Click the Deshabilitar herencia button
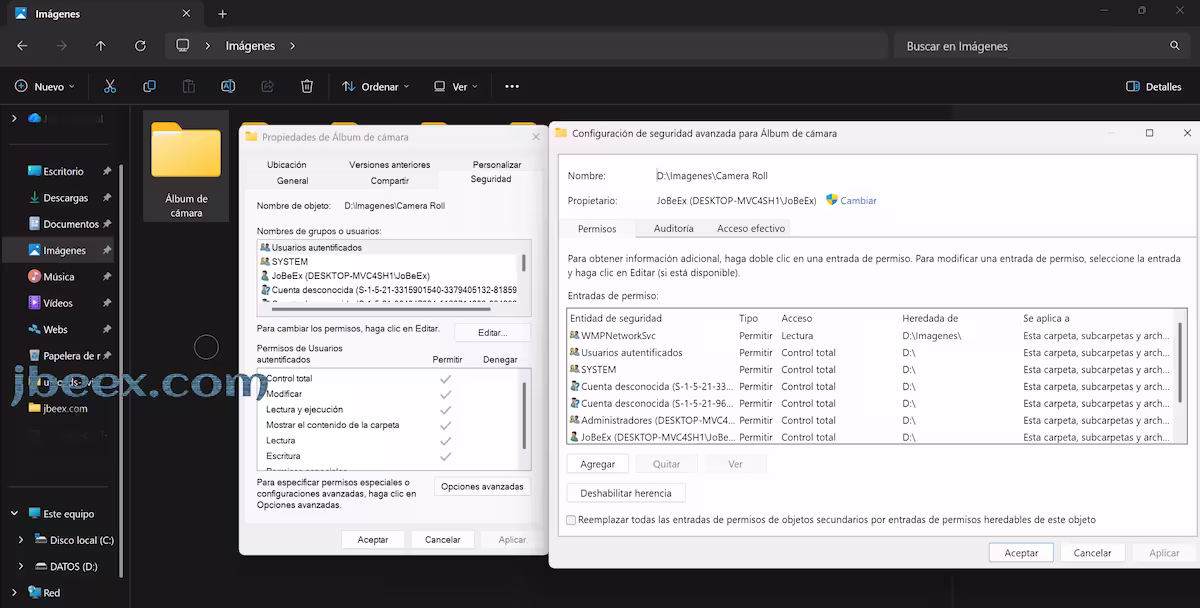The image size is (1200, 608). [x=626, y=493]
